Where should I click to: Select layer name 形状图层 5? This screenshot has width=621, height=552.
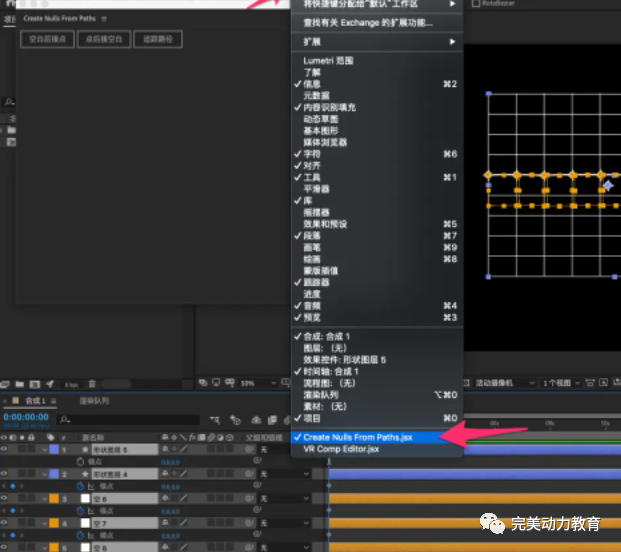point(110,450)
